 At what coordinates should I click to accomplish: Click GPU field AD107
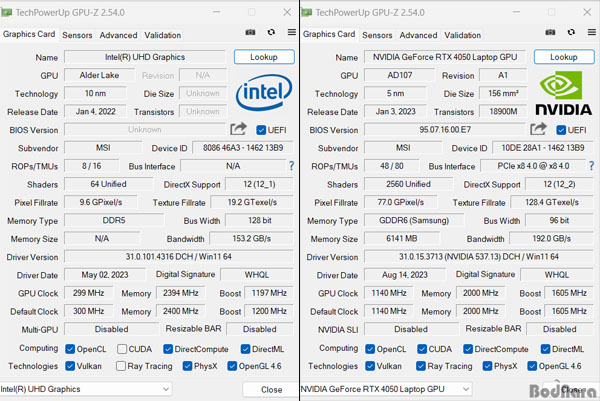click(x=399, y=75)
